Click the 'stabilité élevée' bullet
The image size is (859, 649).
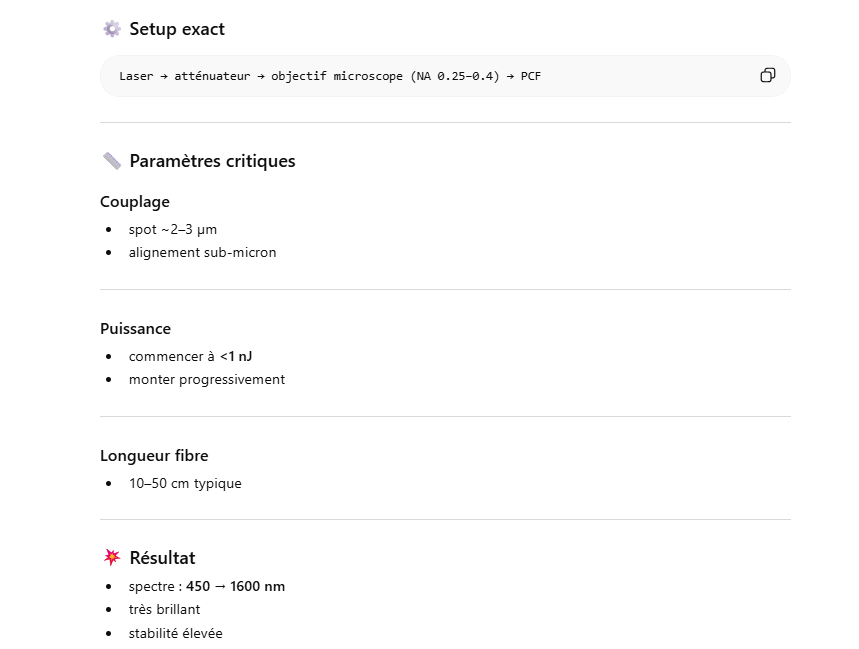click(x=175, y=634)
